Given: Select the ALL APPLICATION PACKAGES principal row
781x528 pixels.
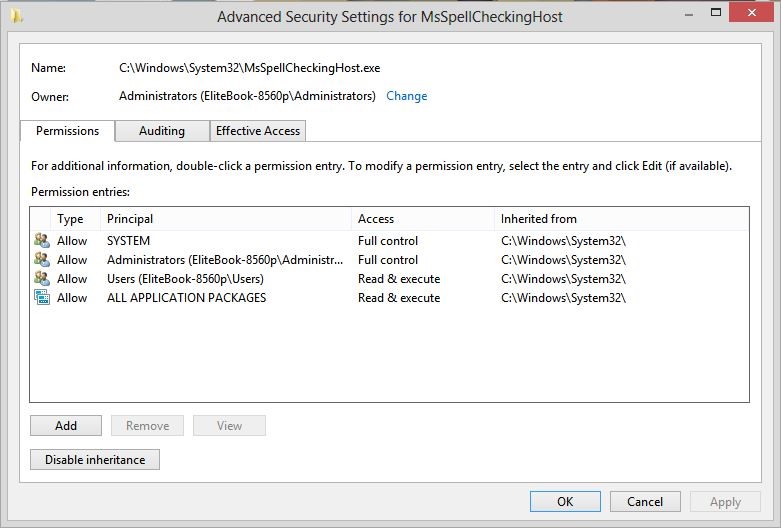Looking at the screenshot, I should [x=389, y=297].
